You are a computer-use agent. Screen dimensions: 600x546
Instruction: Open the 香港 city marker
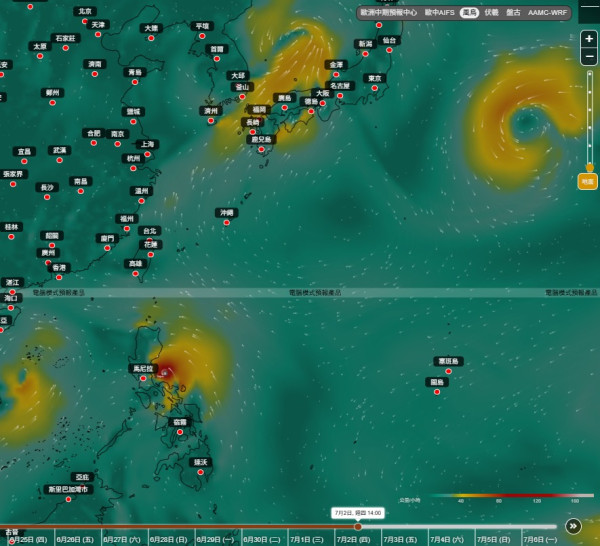(x=59, y=277)
